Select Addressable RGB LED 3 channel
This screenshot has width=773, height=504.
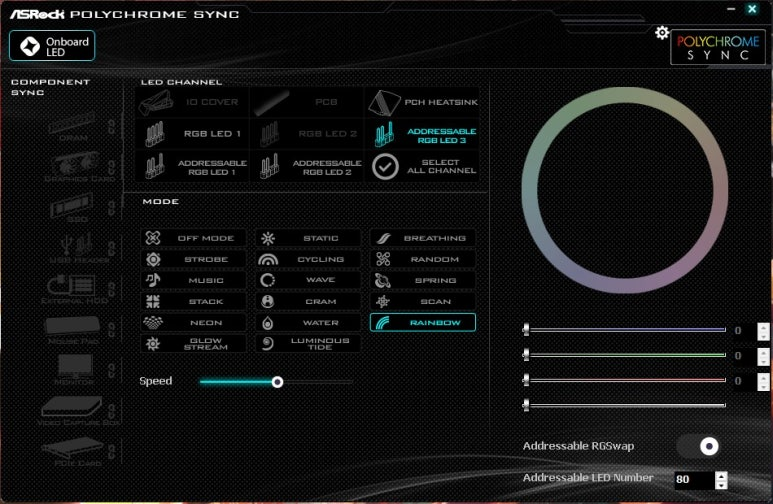tap(422, 135)
